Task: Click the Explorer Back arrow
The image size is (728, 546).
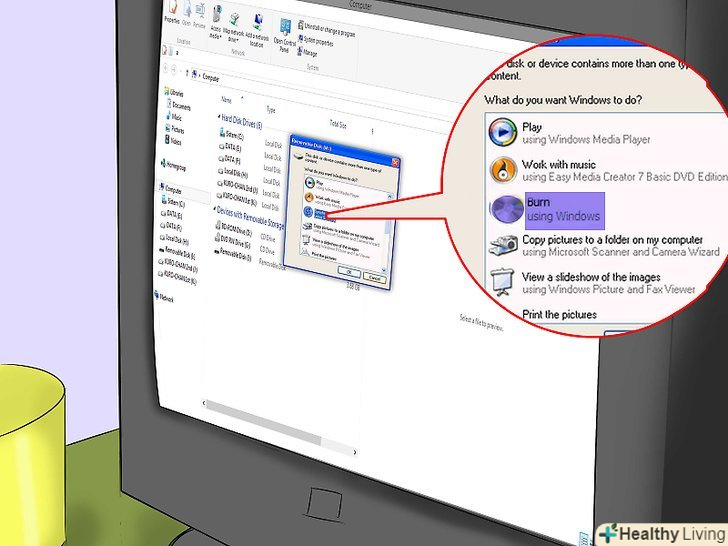Action: pyautogui.click(x=166, y=69)
